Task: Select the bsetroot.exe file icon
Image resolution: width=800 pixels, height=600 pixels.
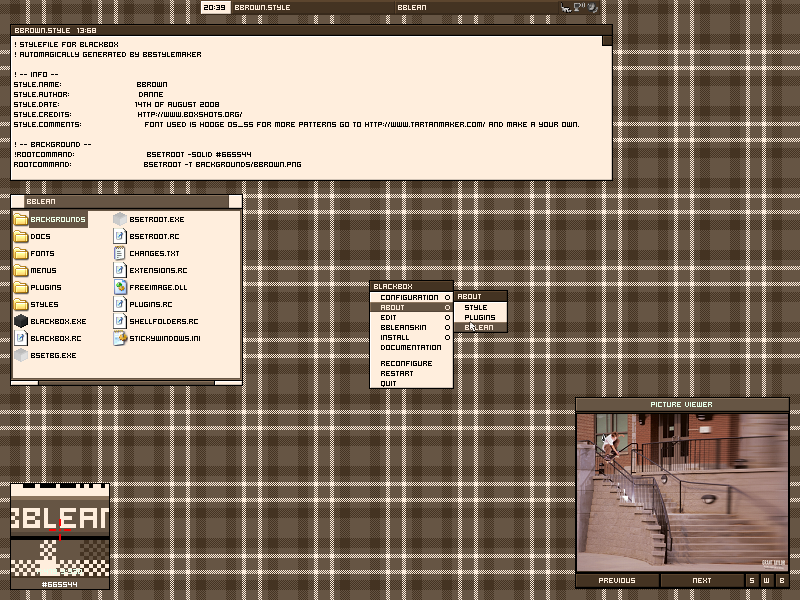Action: pyautogui.click(x=120, y=219)
